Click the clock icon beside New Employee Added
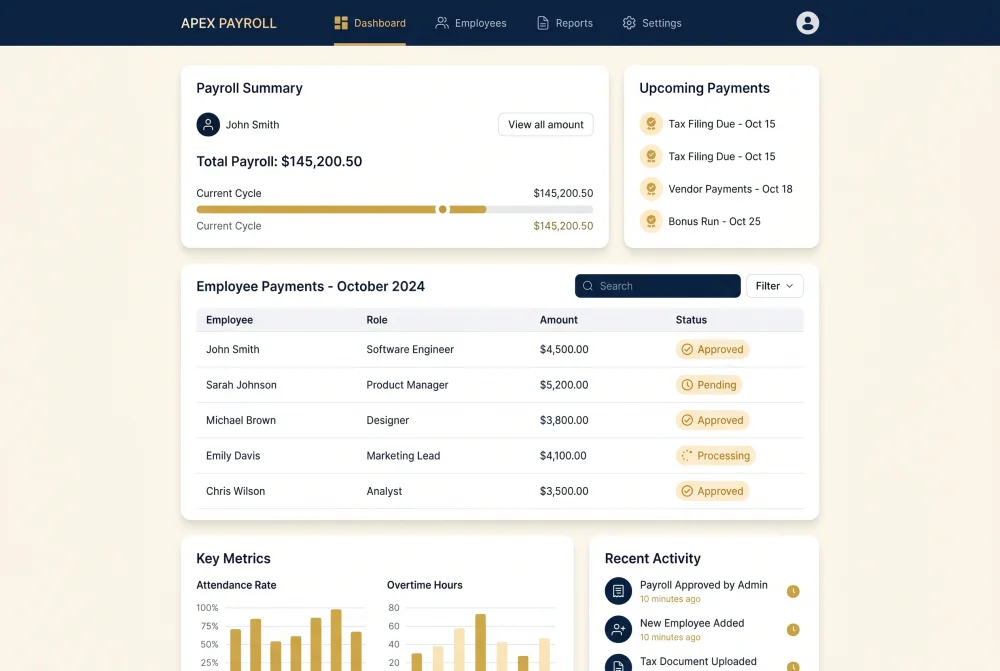The image size is (1000, 671). coord(793,630)
